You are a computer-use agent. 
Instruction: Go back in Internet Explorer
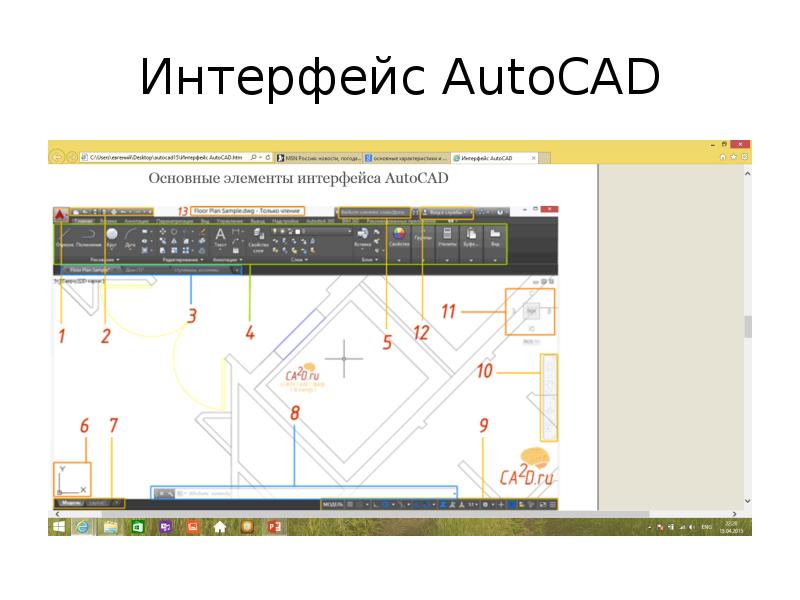coord(57,157)
